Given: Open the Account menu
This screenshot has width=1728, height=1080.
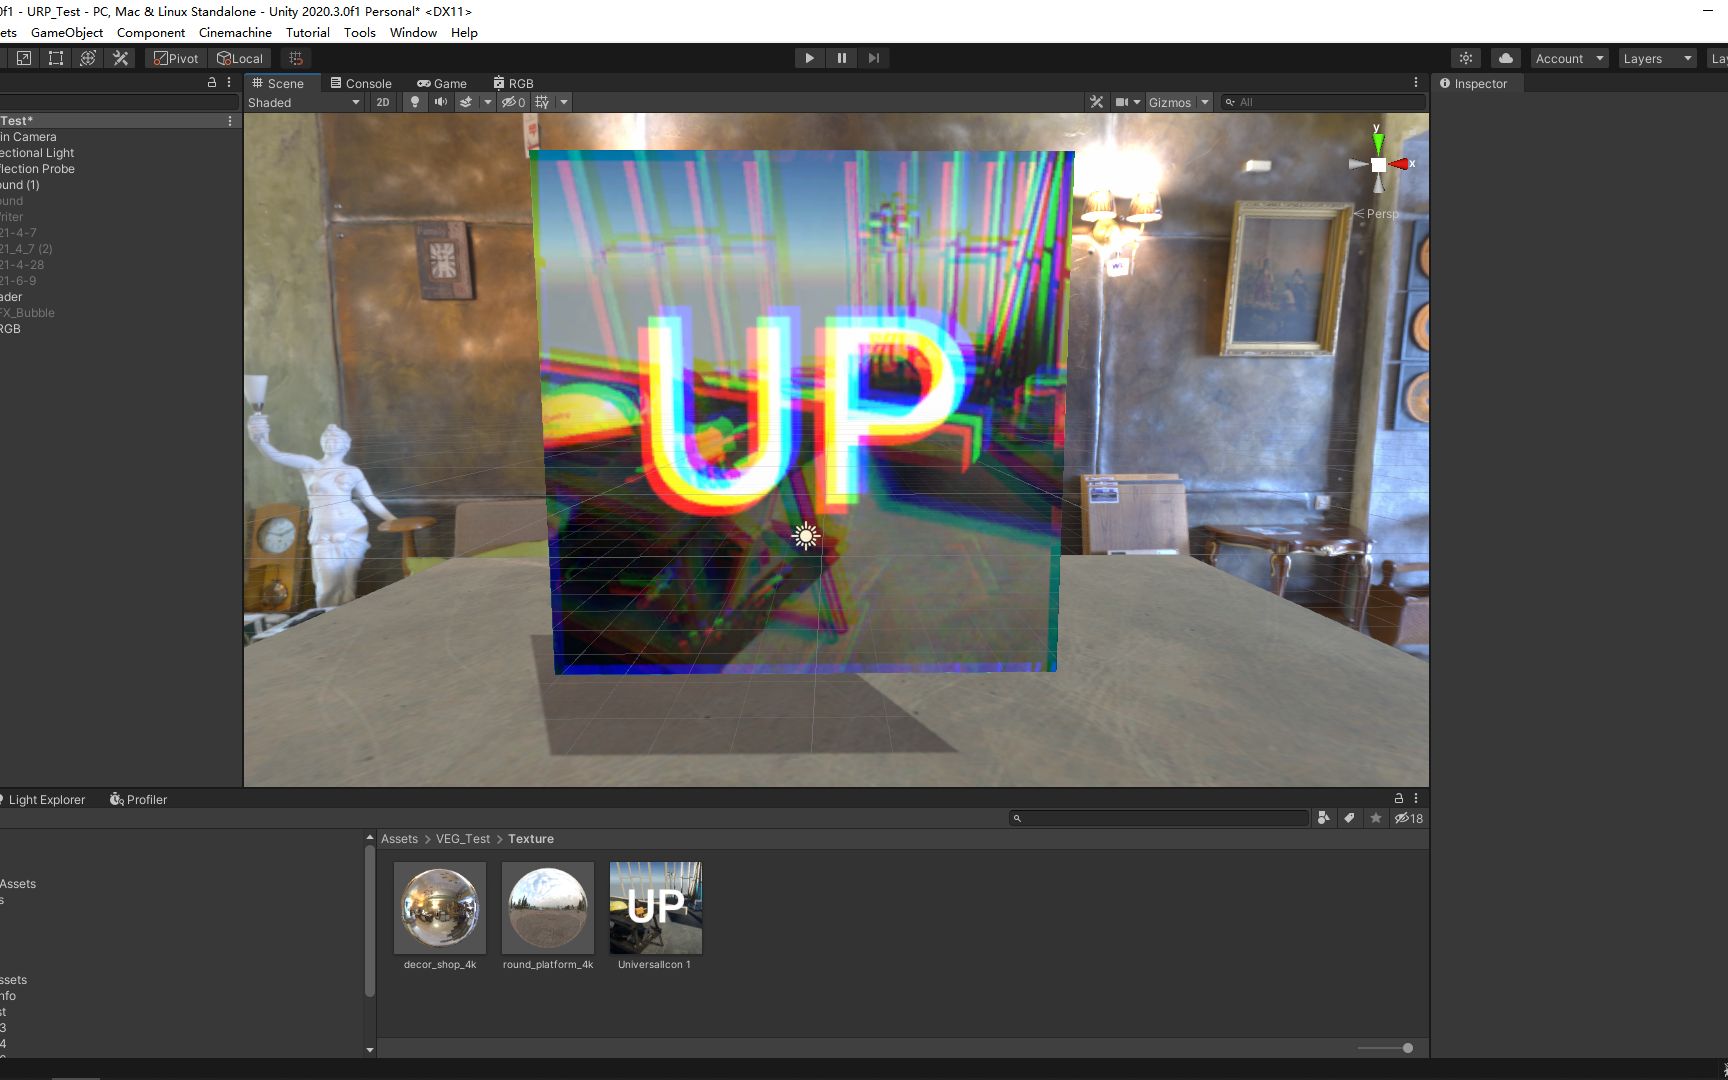Looking at the screenshot, I should click(x=1566, y=58).
